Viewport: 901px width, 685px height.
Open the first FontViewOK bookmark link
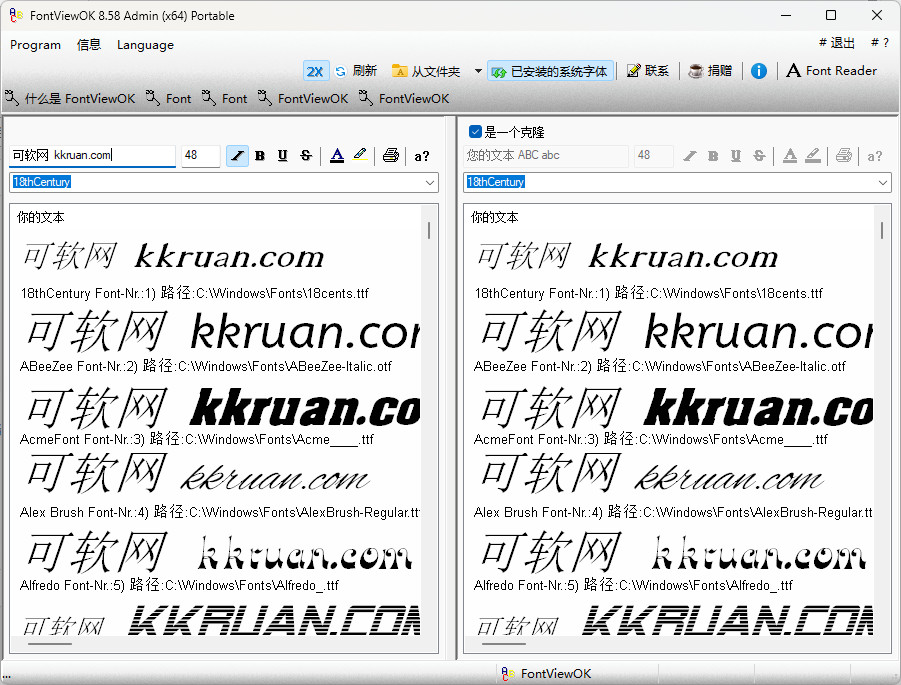pos(303,98)
